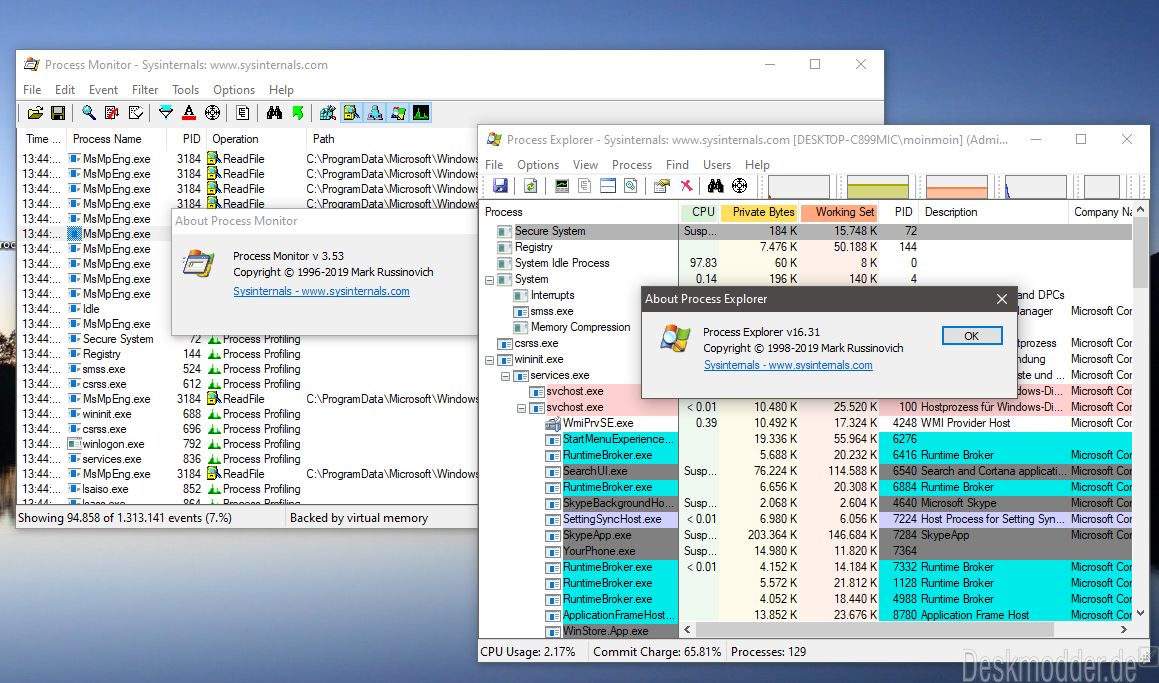Select Find Window's Process target in Process Explorer
Screen dimensions: 1159x683
point(739,186)
